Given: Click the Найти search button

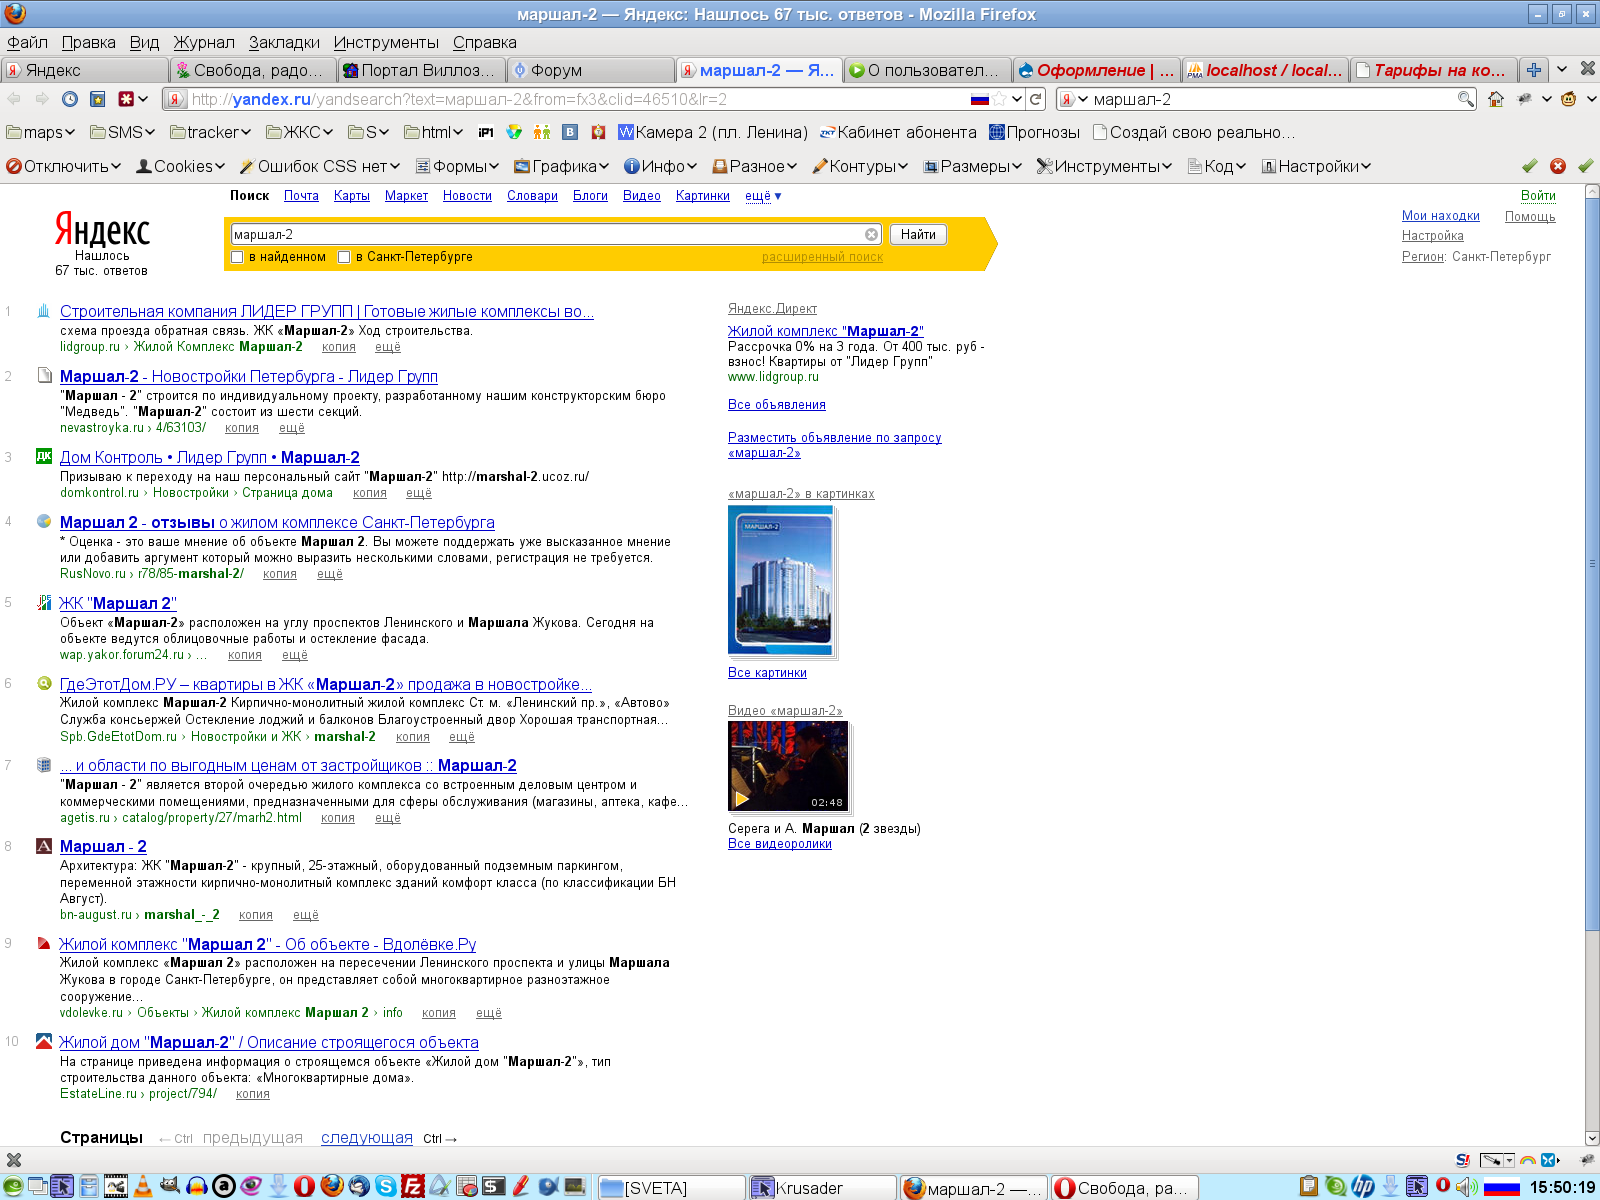Looking at the screenshot, I should [918, 234].
